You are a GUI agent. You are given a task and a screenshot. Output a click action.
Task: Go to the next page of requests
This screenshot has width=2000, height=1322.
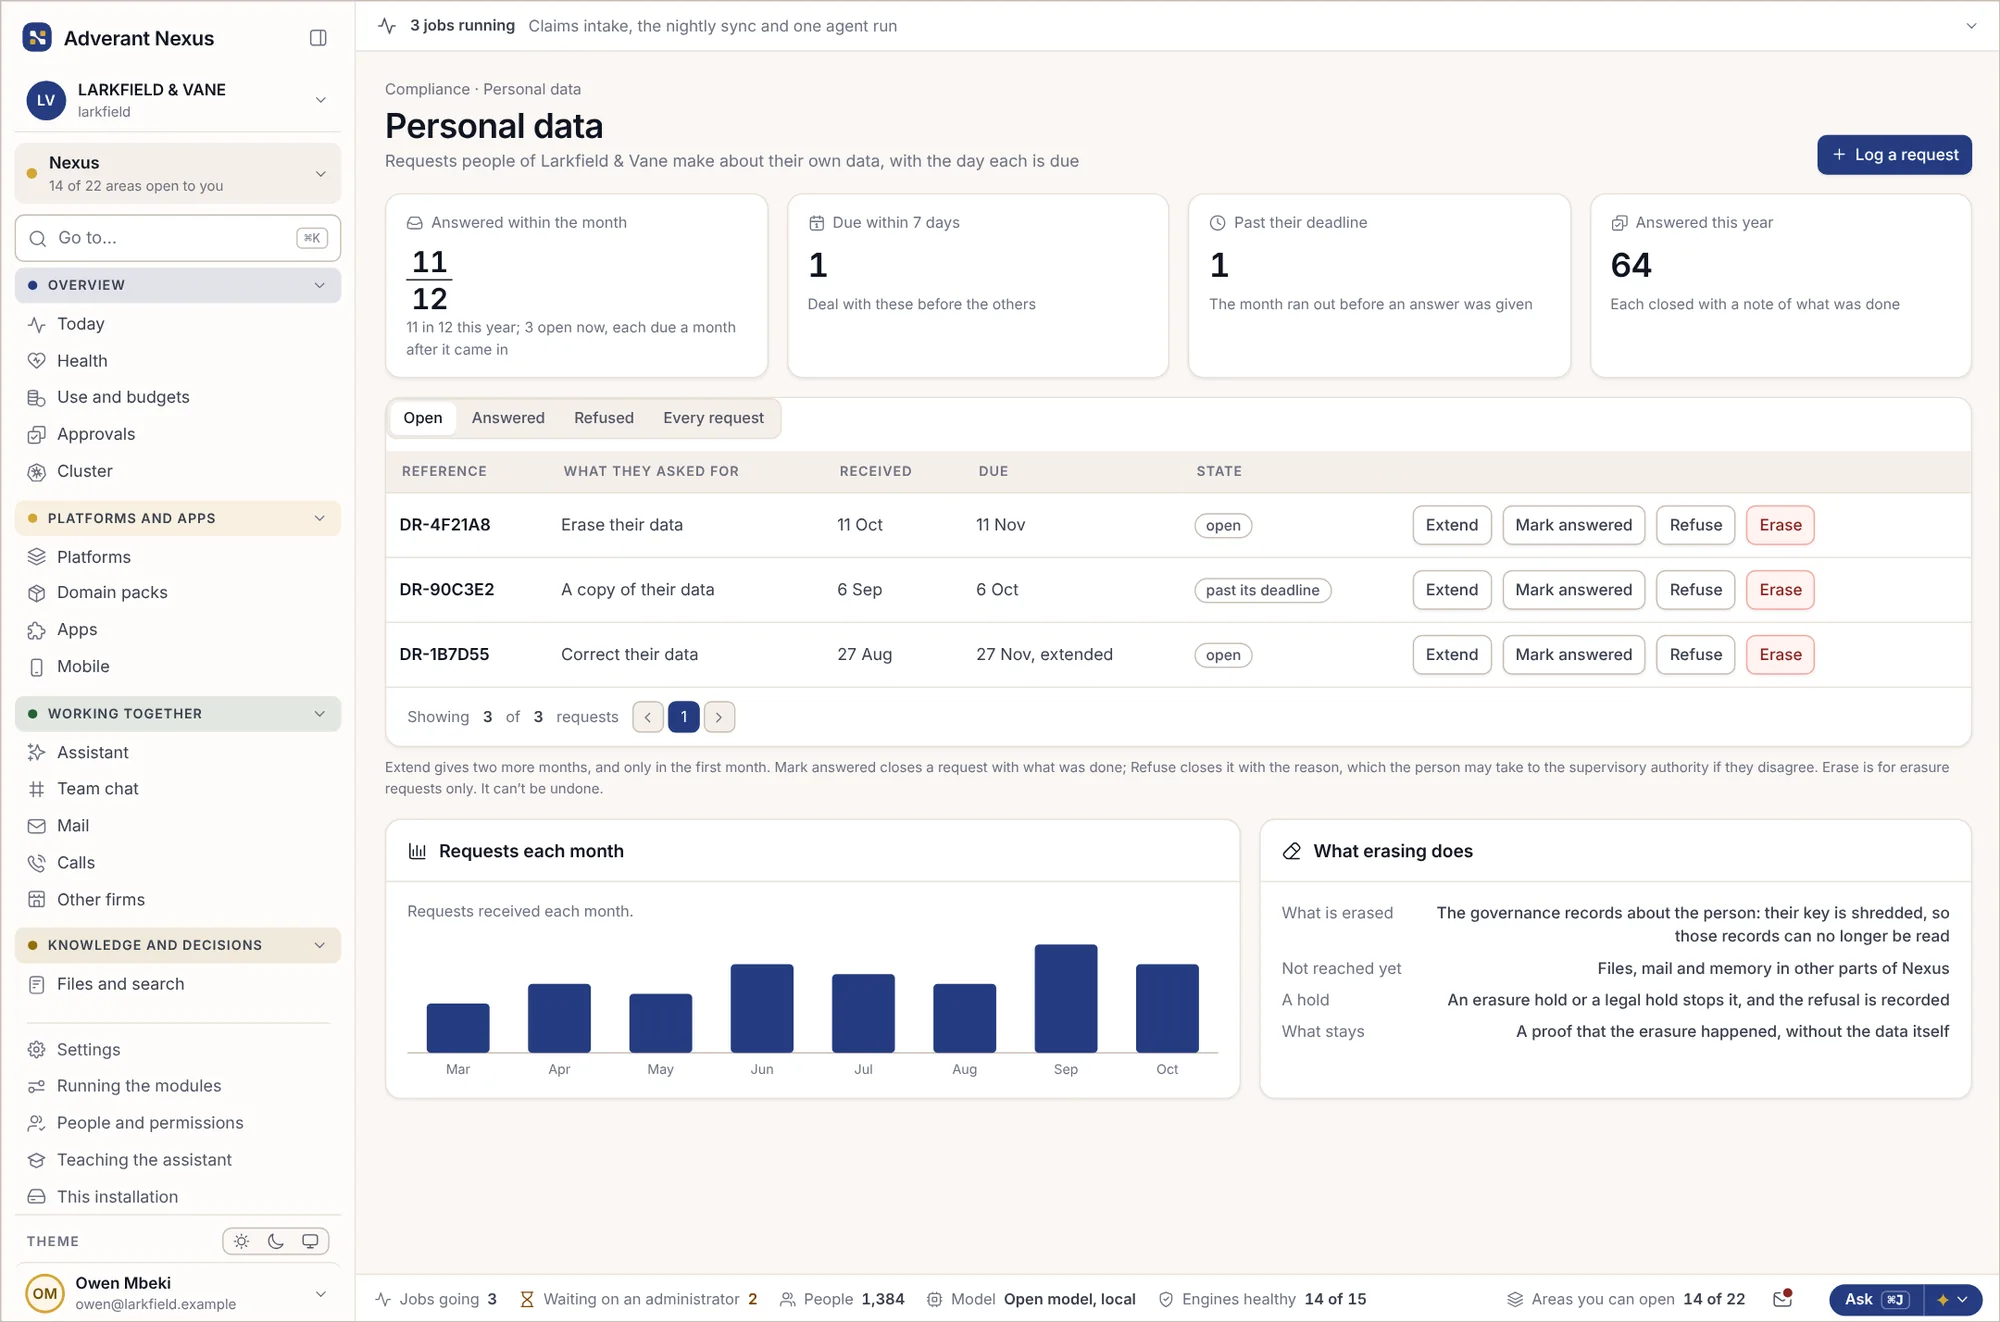[x=719, y=717]
